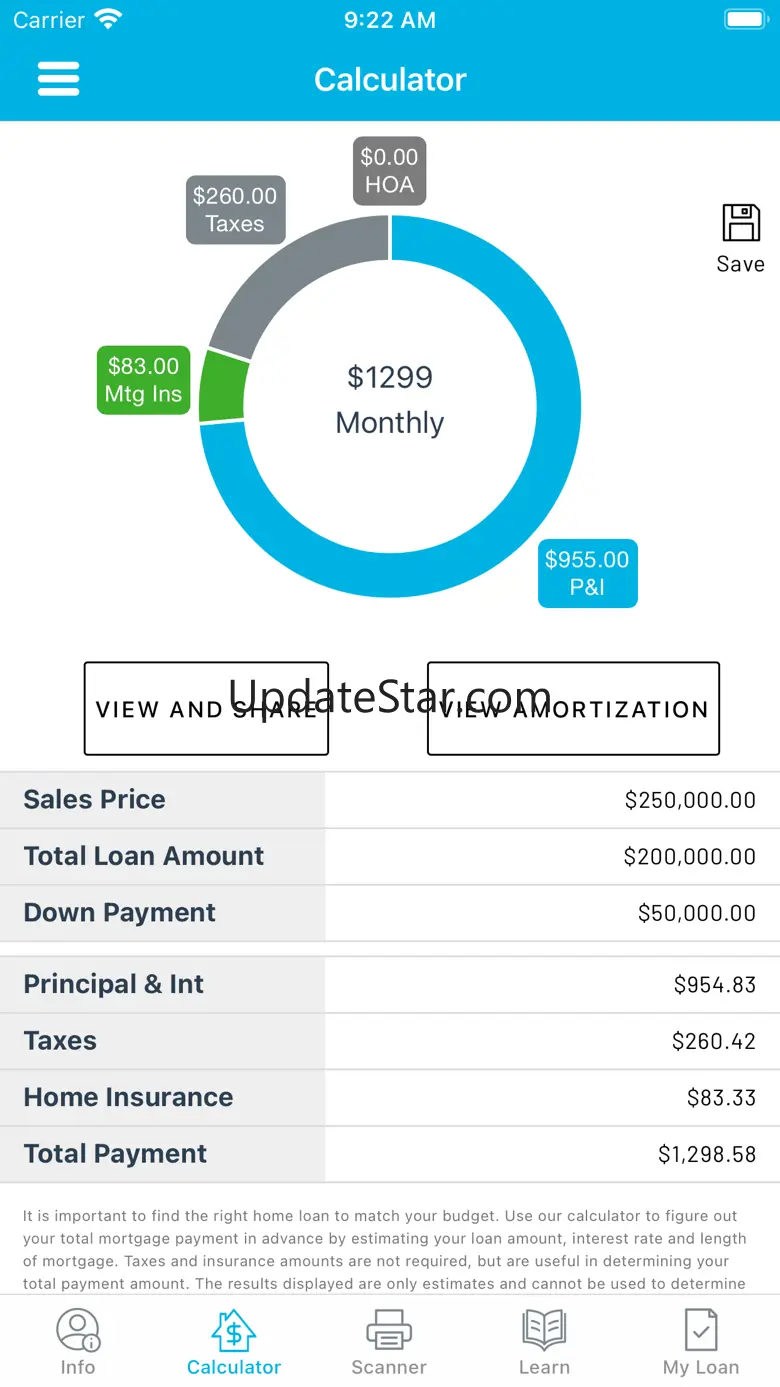Viewport: 780px width, 1387px height.
Task: Tap the $1299 Monthly chart center
Action: click(390, 400)
